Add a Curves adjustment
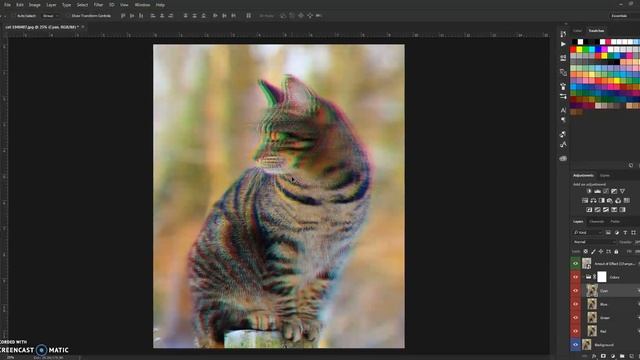The width and height of the screenshot is (640, 360). tap(606, 191)
